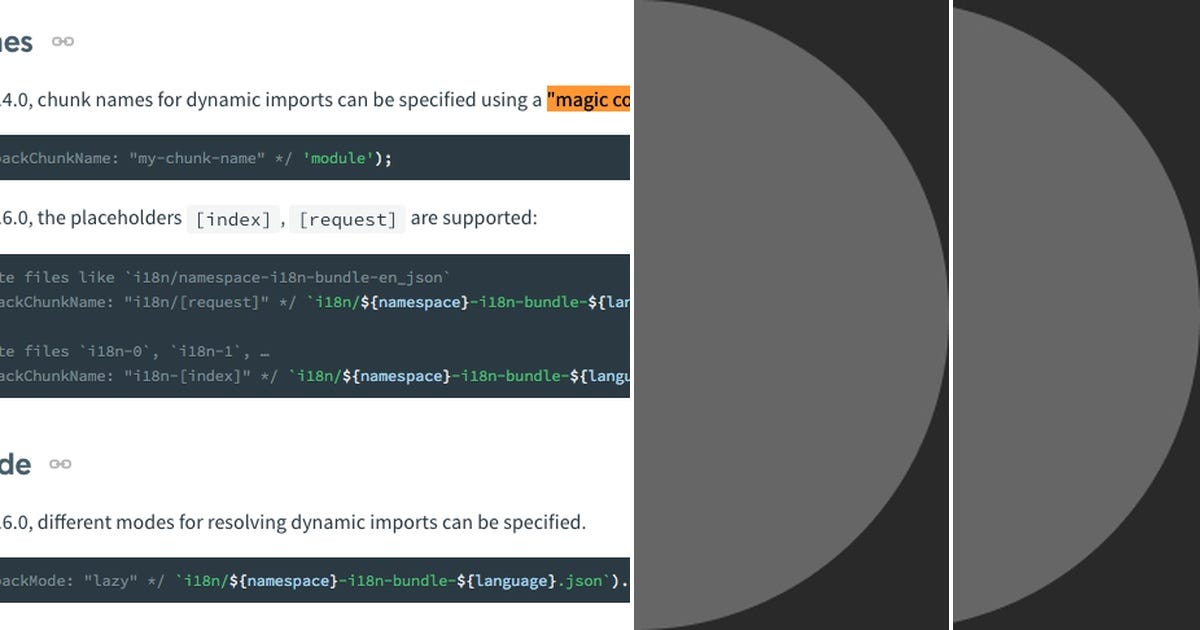Click the inline code span [index]
Screen dimensions: 1200x630
tap(233, 218)
